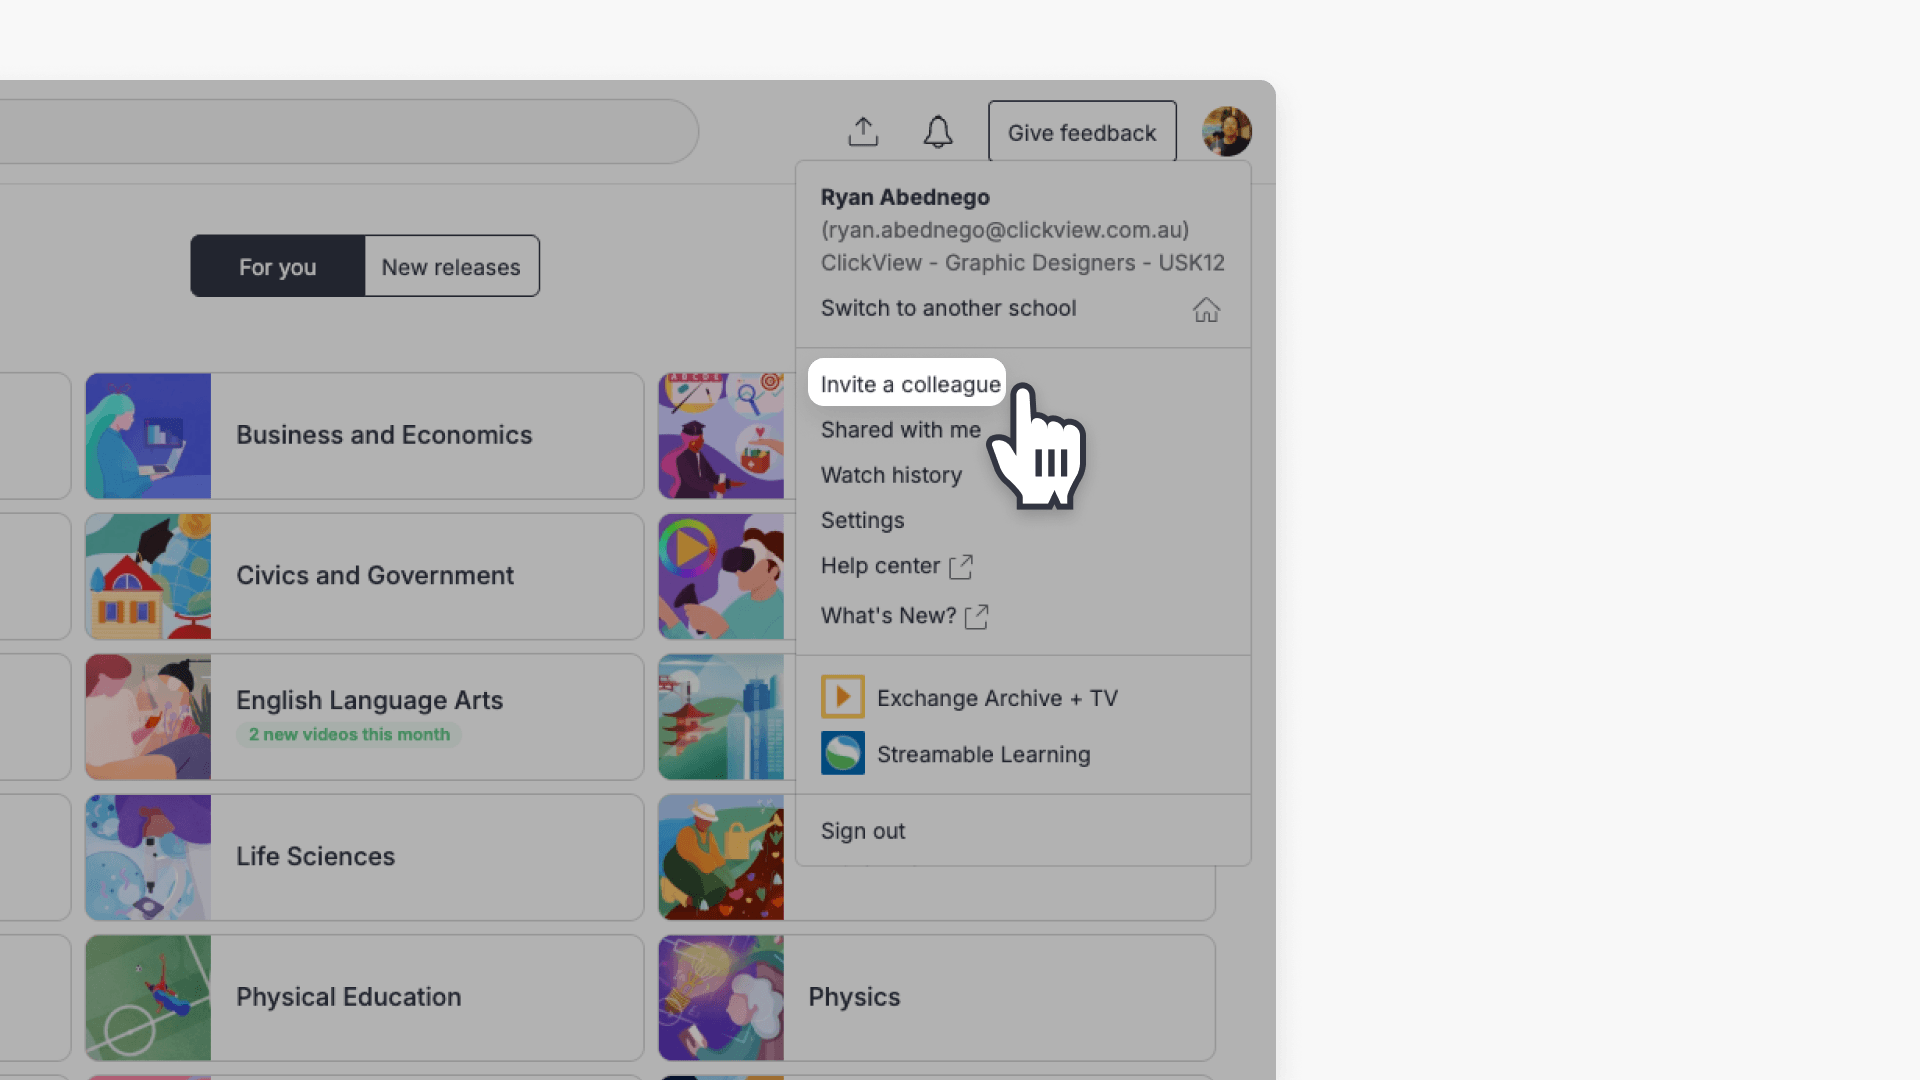The width and height of the screenshot is (1920, 1080).
Task: Select the Exchange Archive + TV icon
Action: tap(843, 697)
